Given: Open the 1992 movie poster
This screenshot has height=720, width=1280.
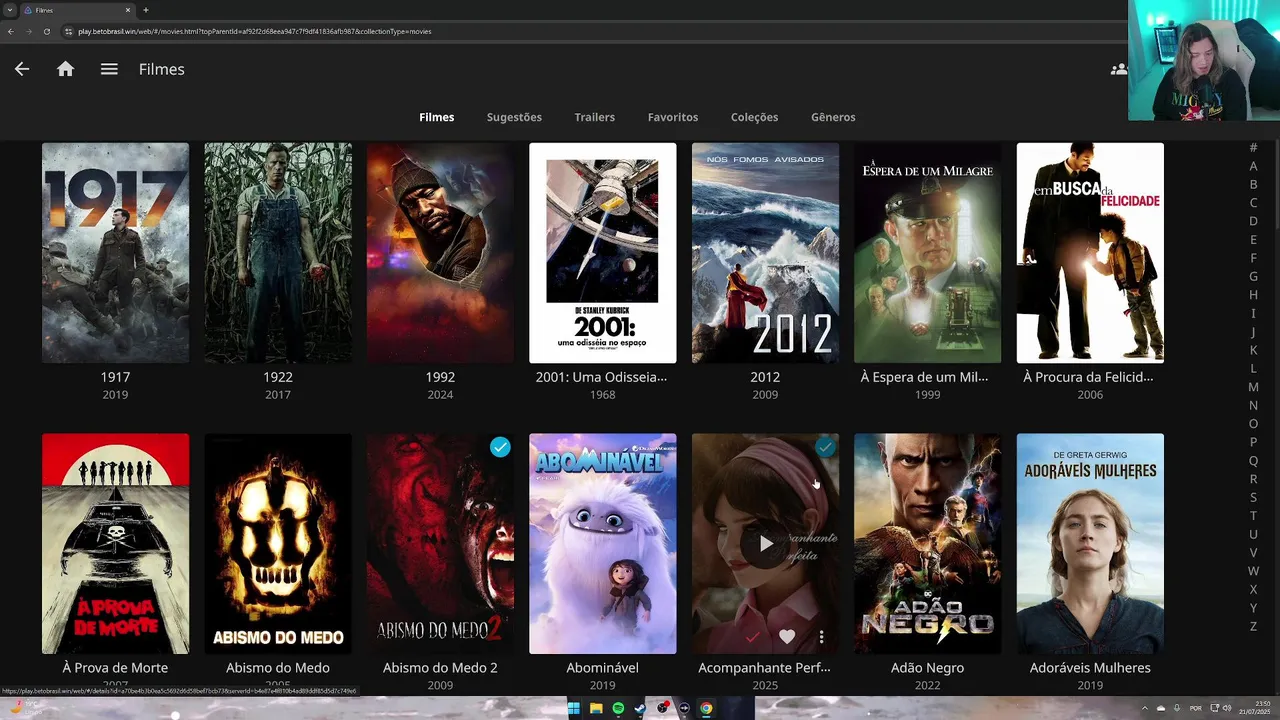Looking at the screenshot, I should (x=440, y=253).
